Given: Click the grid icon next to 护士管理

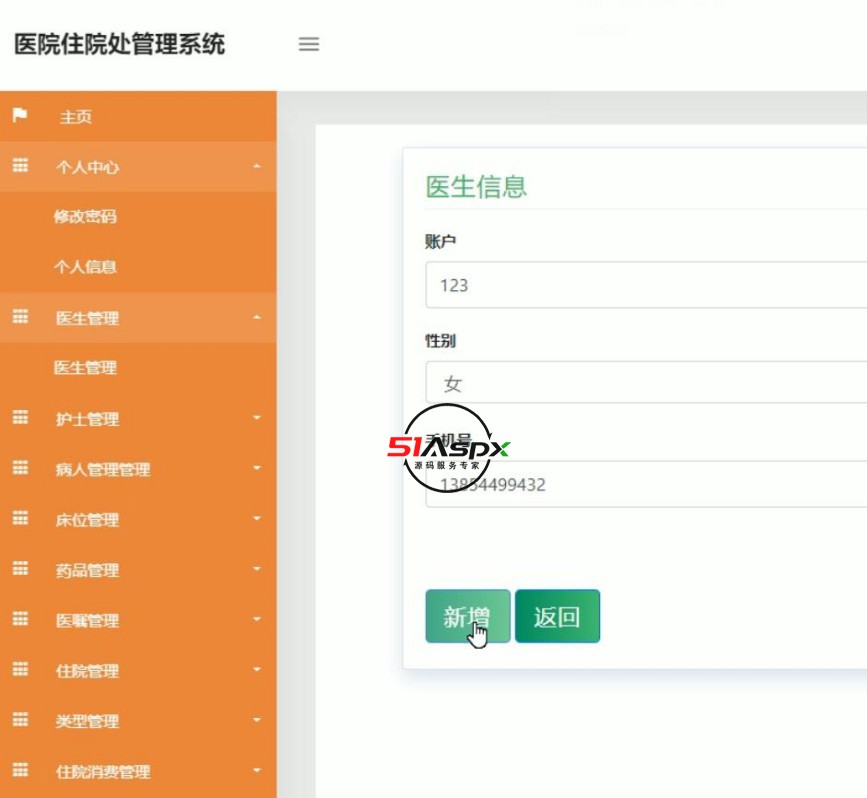Looking at the screenshot, I should (20, 419).
